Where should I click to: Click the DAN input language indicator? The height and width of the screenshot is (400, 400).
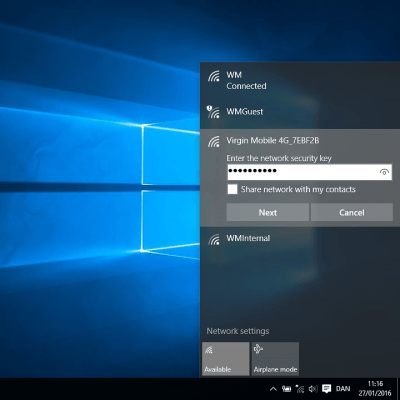click(343, 389)
